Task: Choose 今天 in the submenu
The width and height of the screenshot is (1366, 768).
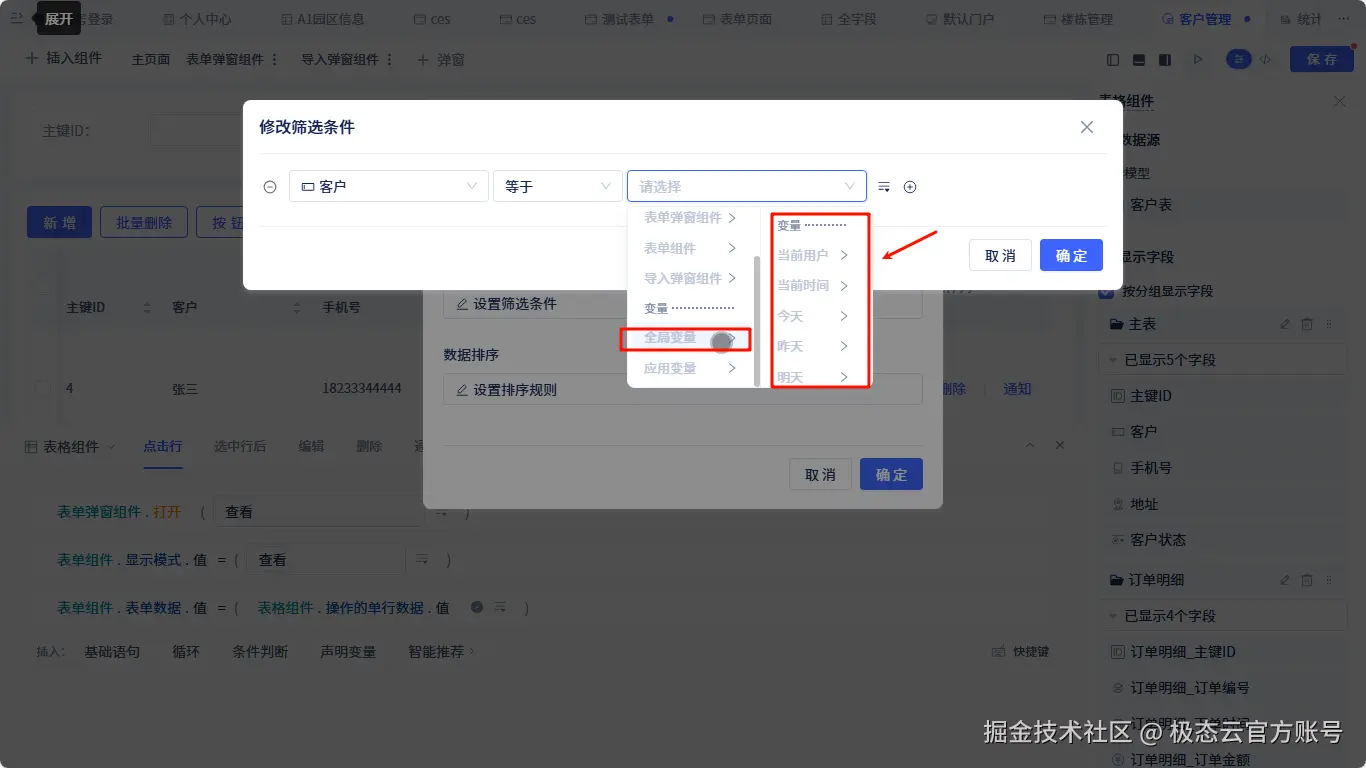Action: click(x=814, y=316)
